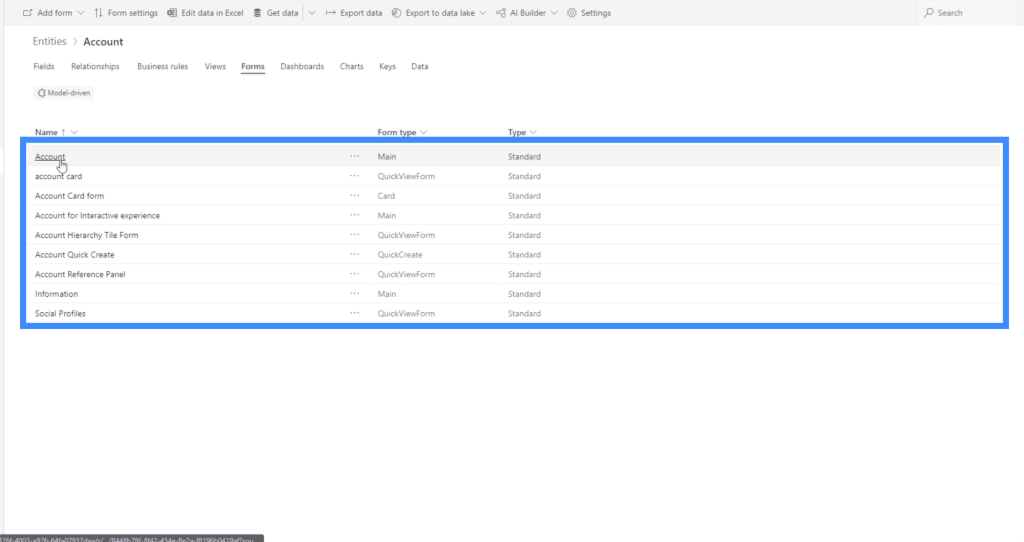Go to Entities breadcrumb link

coord(50,41)
